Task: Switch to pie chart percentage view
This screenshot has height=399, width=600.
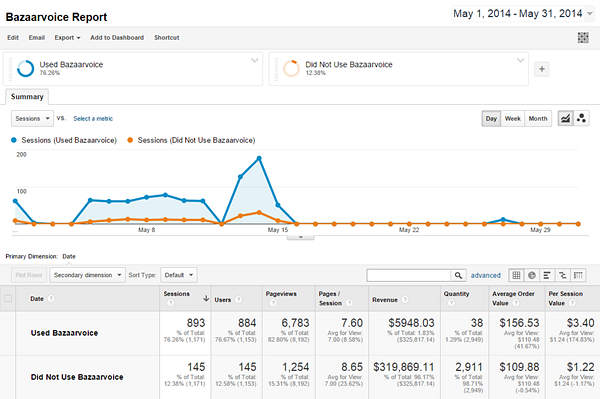Action: 532,275
